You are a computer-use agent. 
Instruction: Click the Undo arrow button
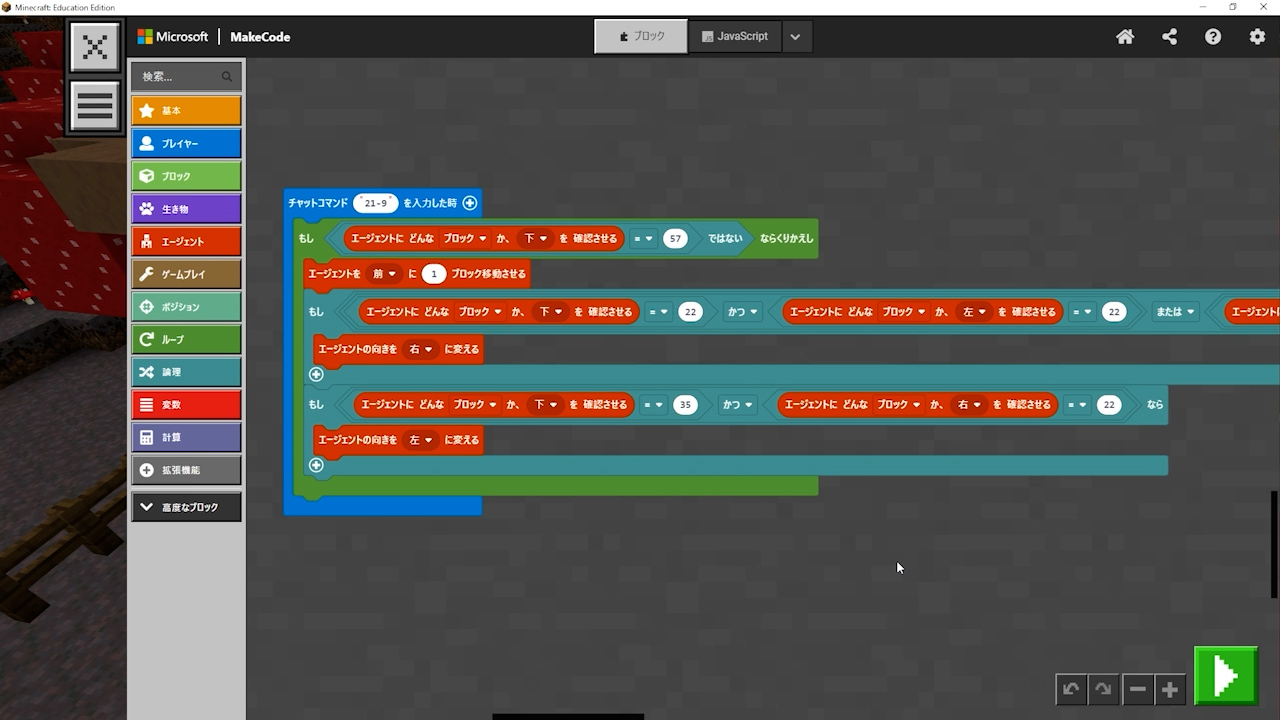click(1071, 689)
